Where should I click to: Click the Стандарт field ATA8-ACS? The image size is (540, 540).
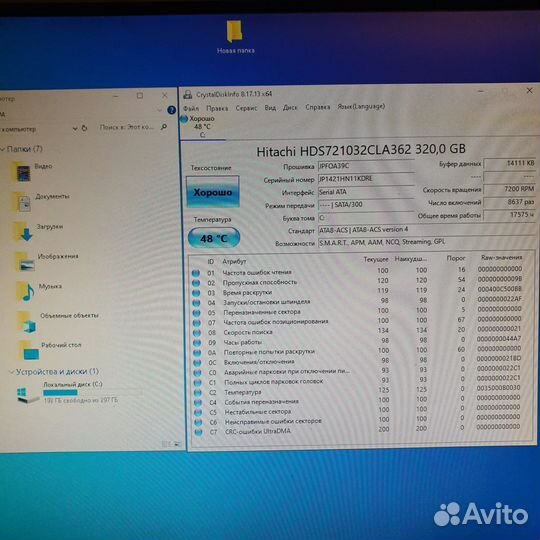click(x=426, y=230)
